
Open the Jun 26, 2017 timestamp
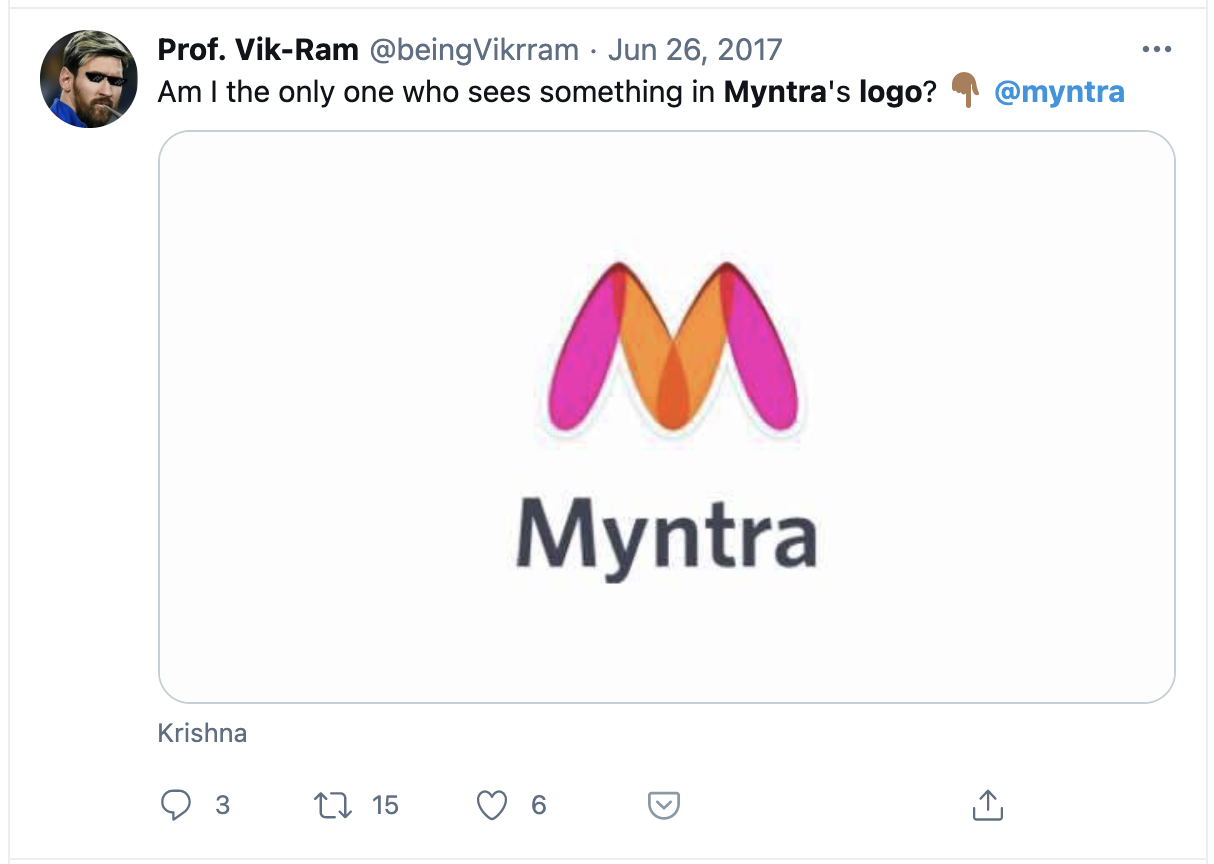pyautogui.click(x=695, y=49)
